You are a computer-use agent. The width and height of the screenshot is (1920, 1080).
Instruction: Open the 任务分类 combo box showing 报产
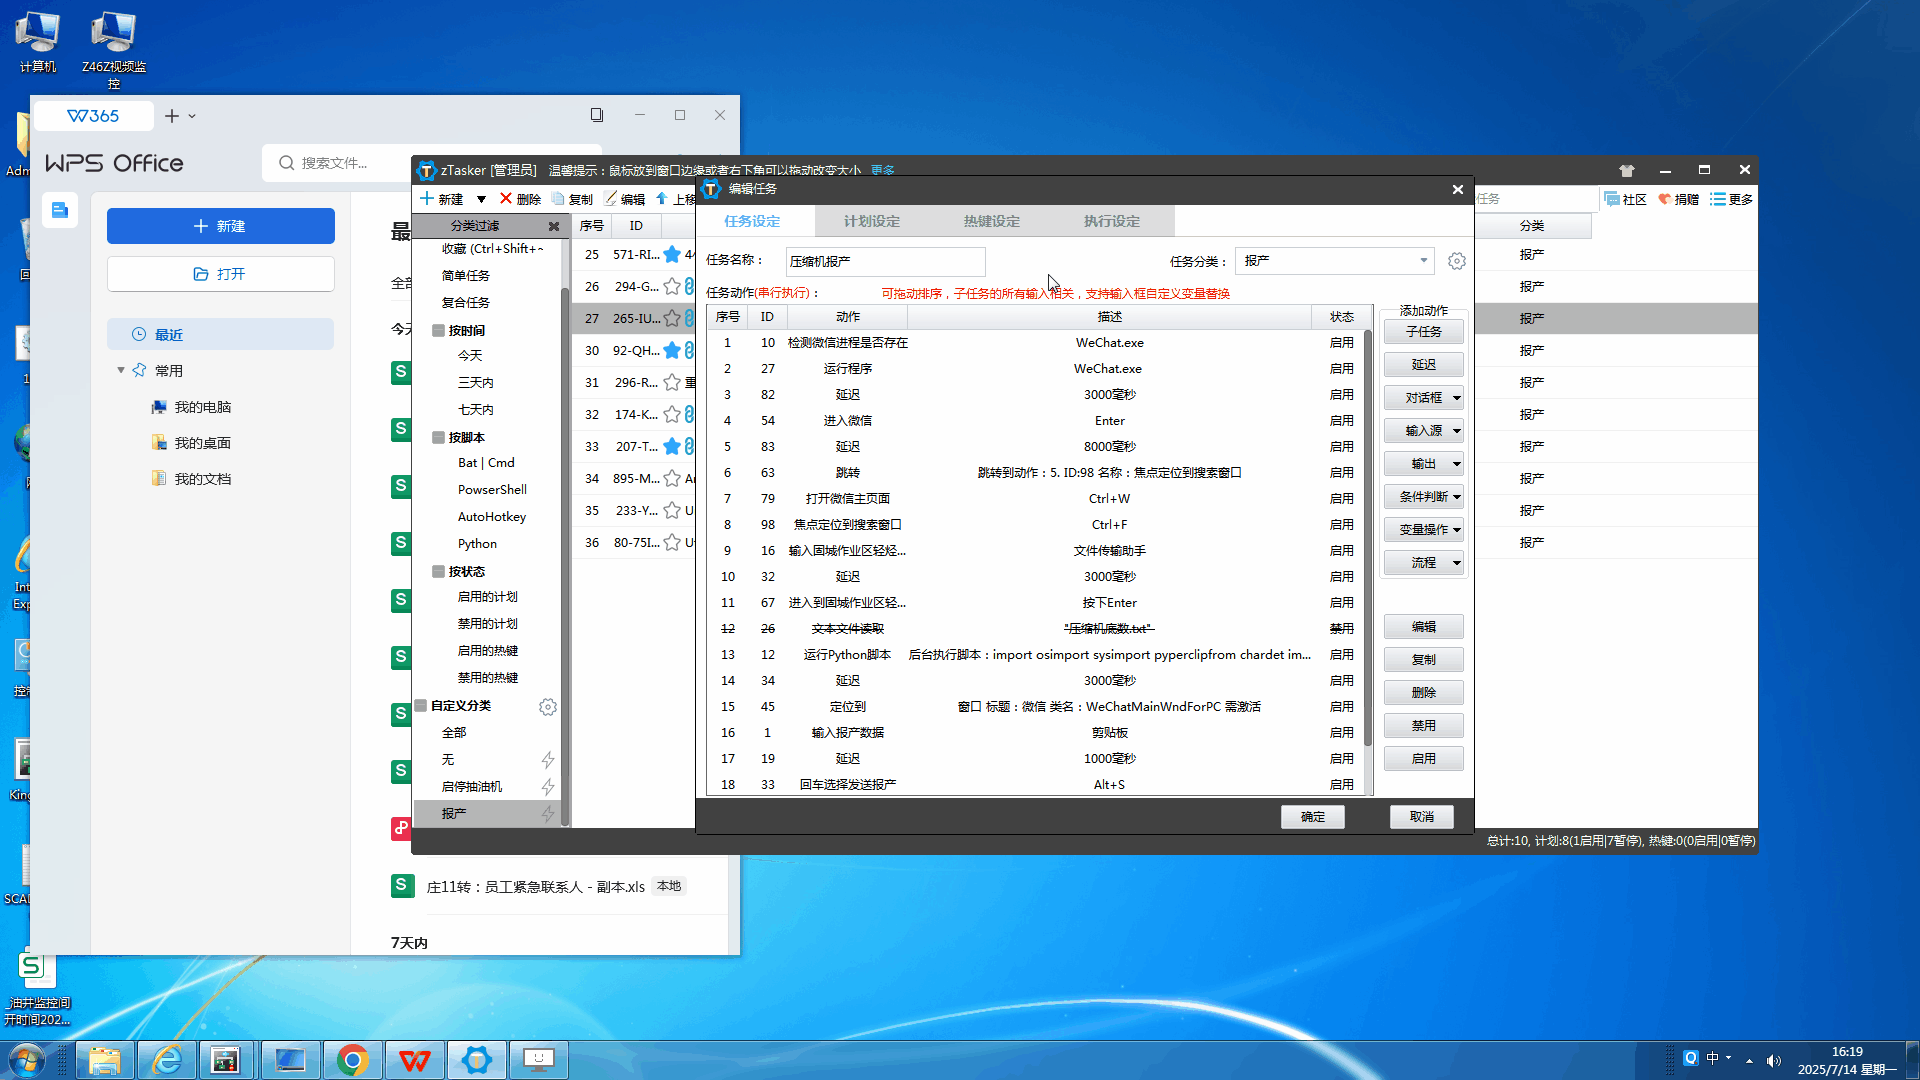click(1334, 261)
